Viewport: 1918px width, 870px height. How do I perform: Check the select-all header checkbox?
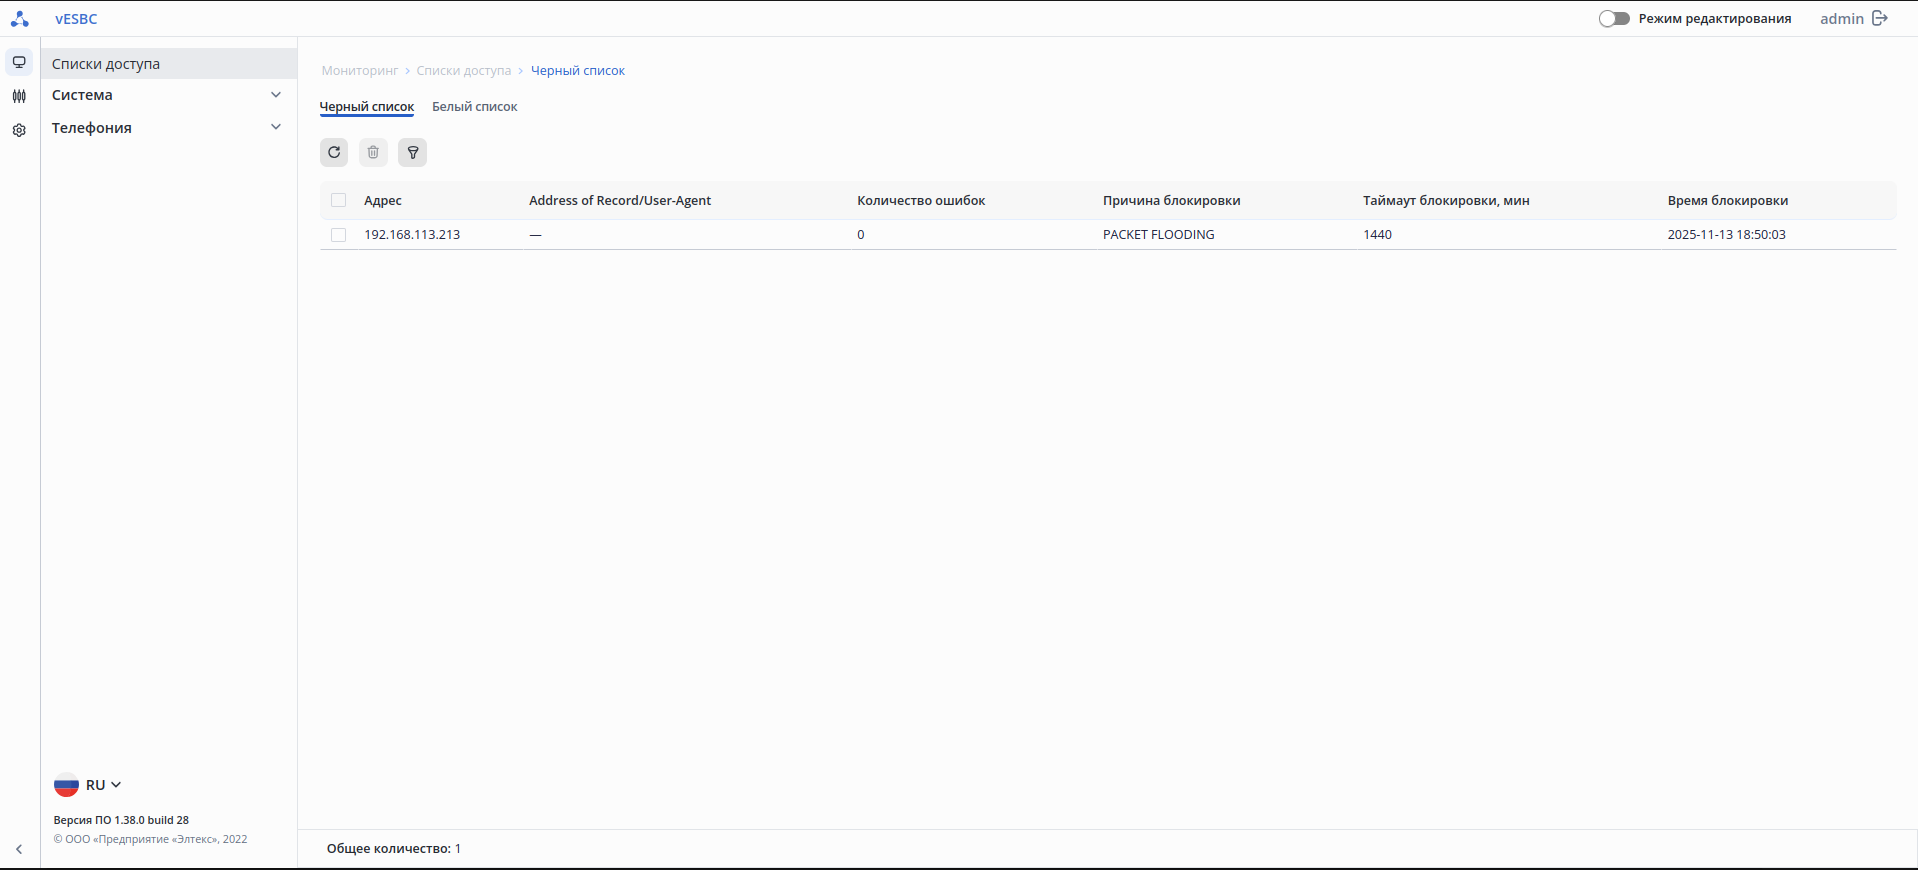tap(339, 200)
